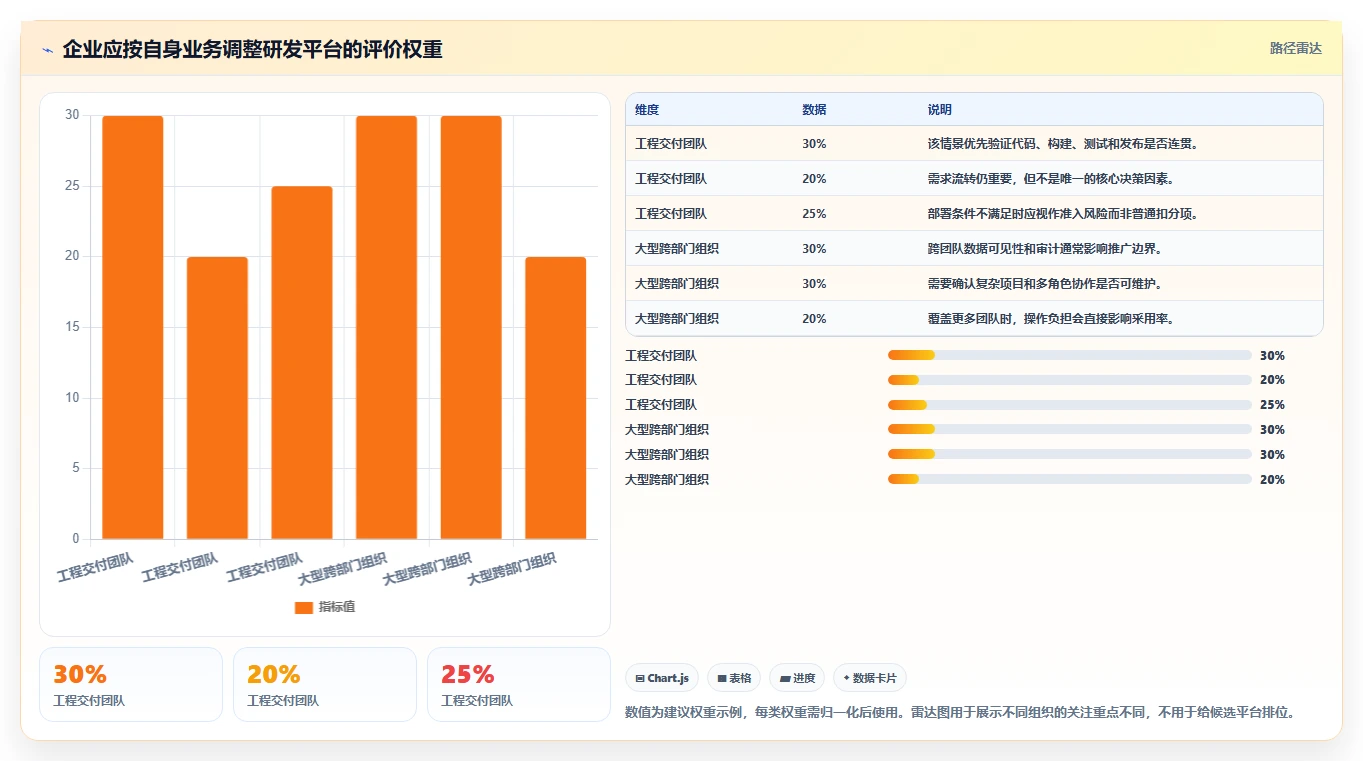Image resolution: width=1363 pixels, height=761 pixels.
Task: Select the Chart.js tag pill
Action: pyautogui.click(x=662, y=678)
